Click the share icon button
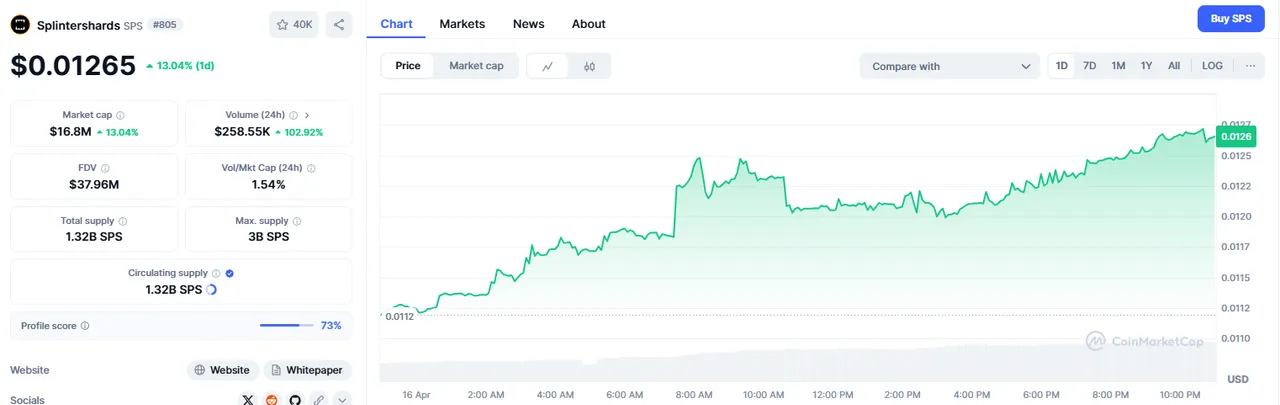Image resolution: width=1280 pixels, height=405 pixels. [339, 24]
